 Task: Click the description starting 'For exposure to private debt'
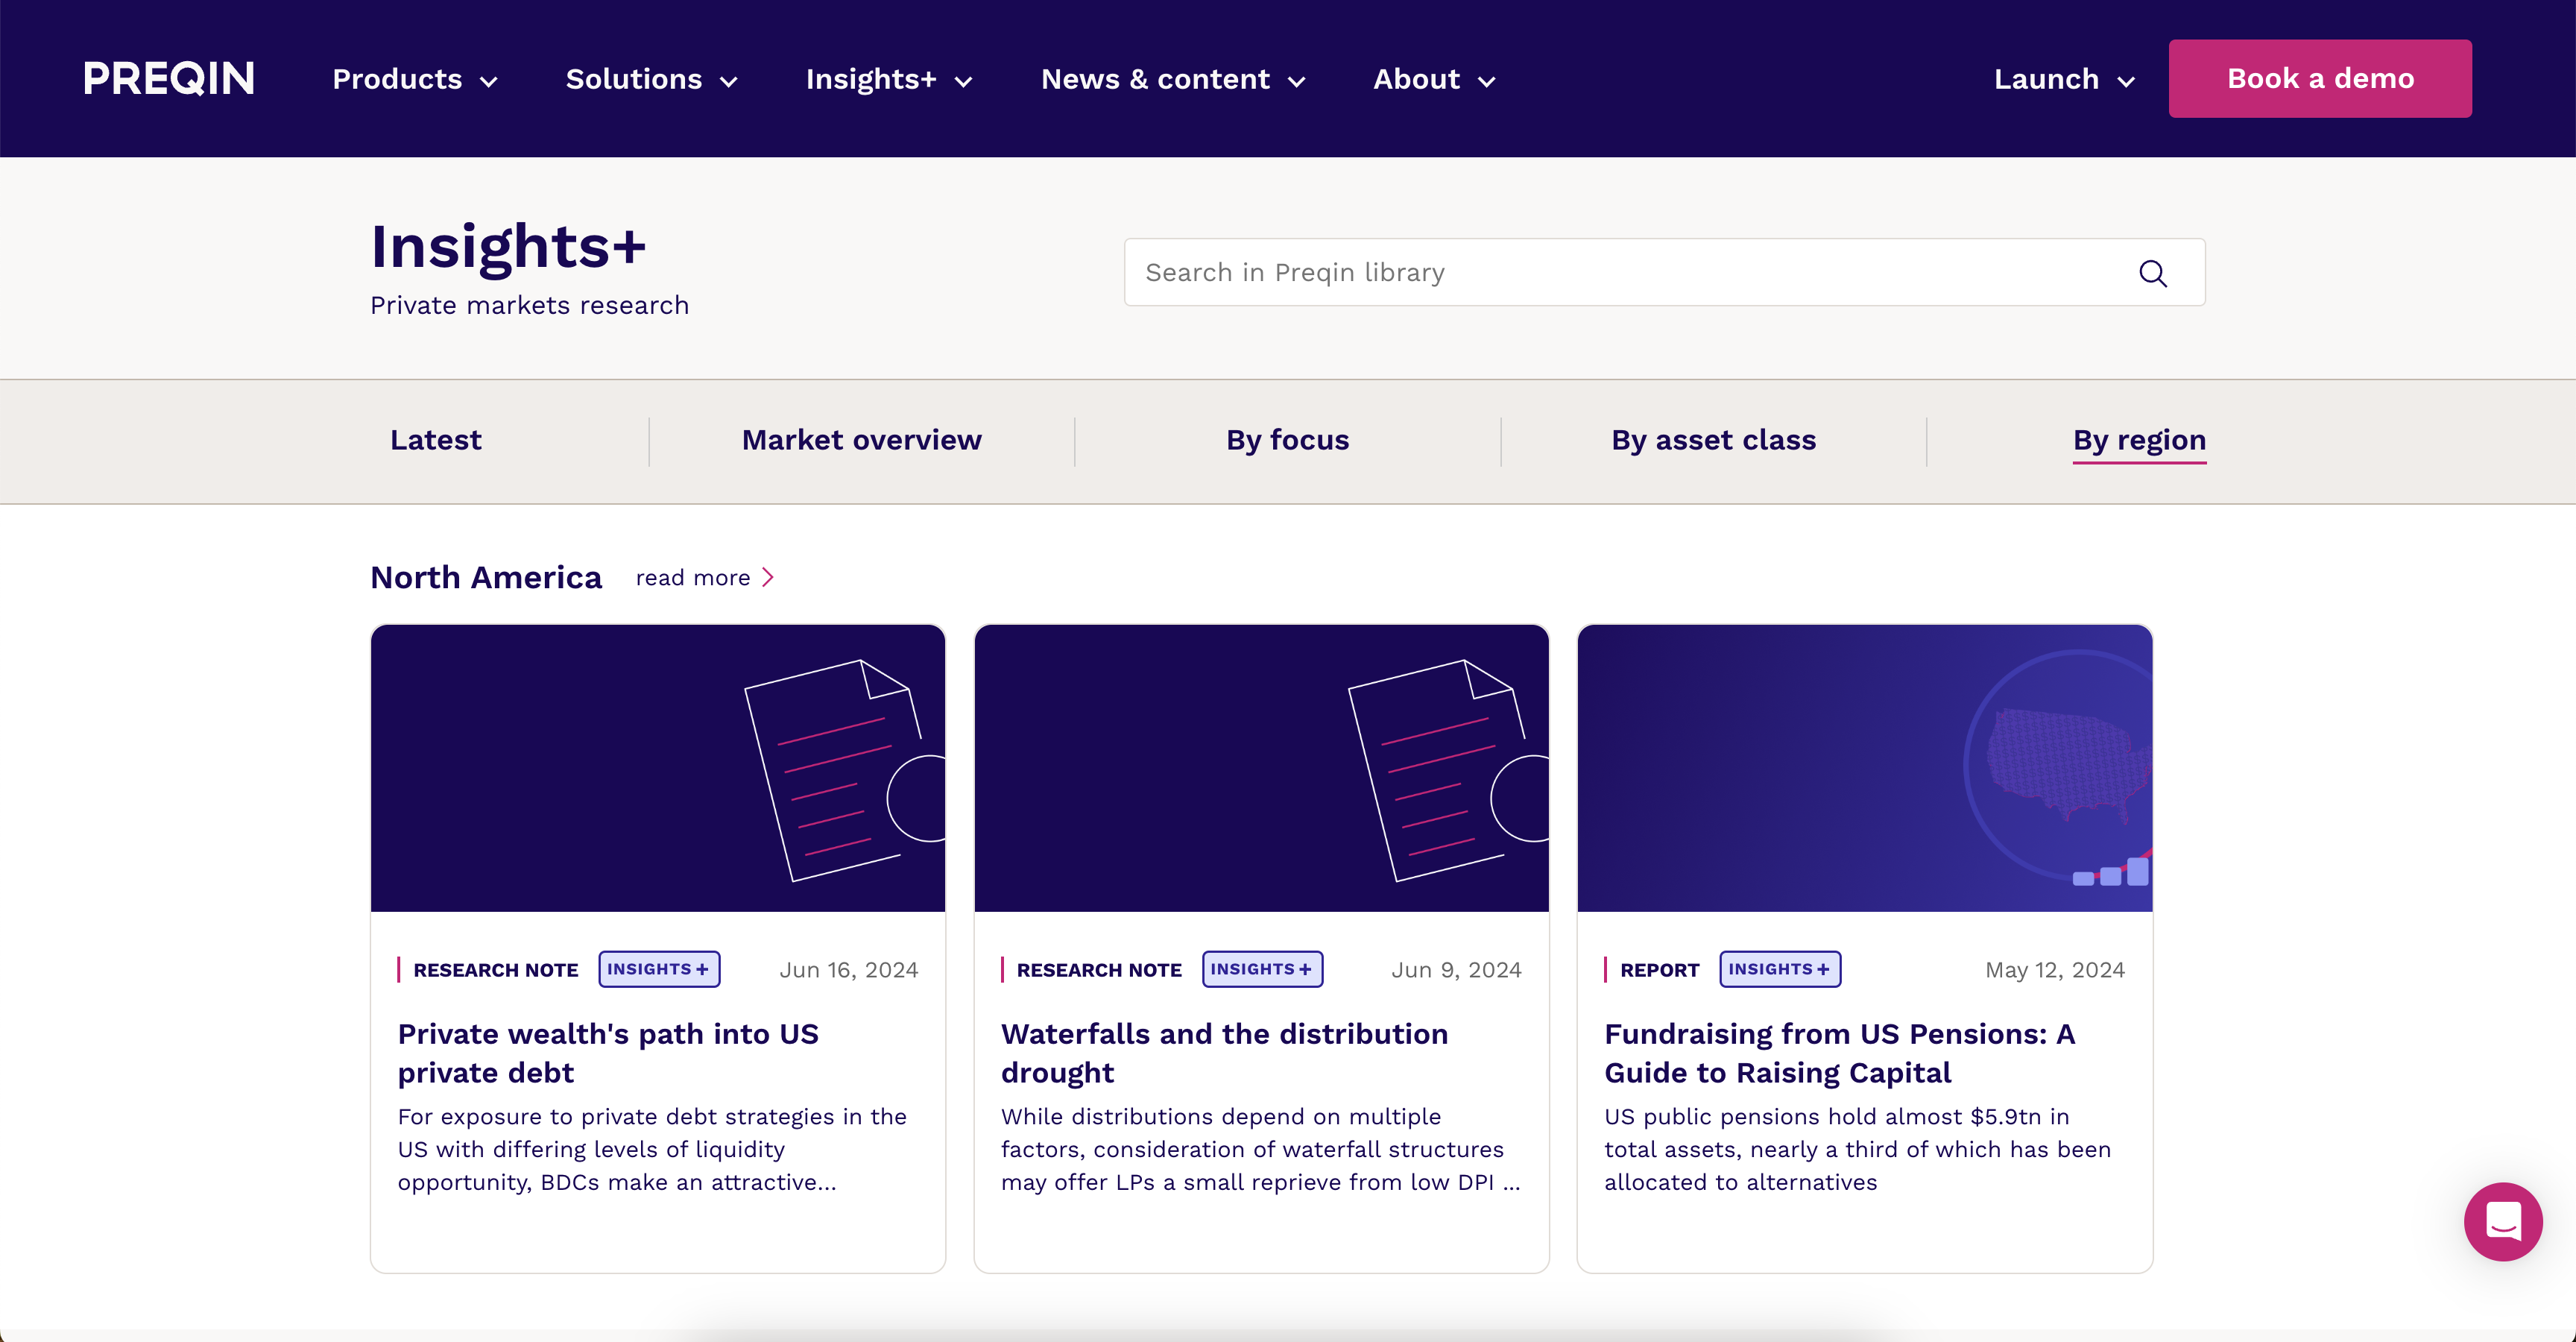tap(652, 1149)
